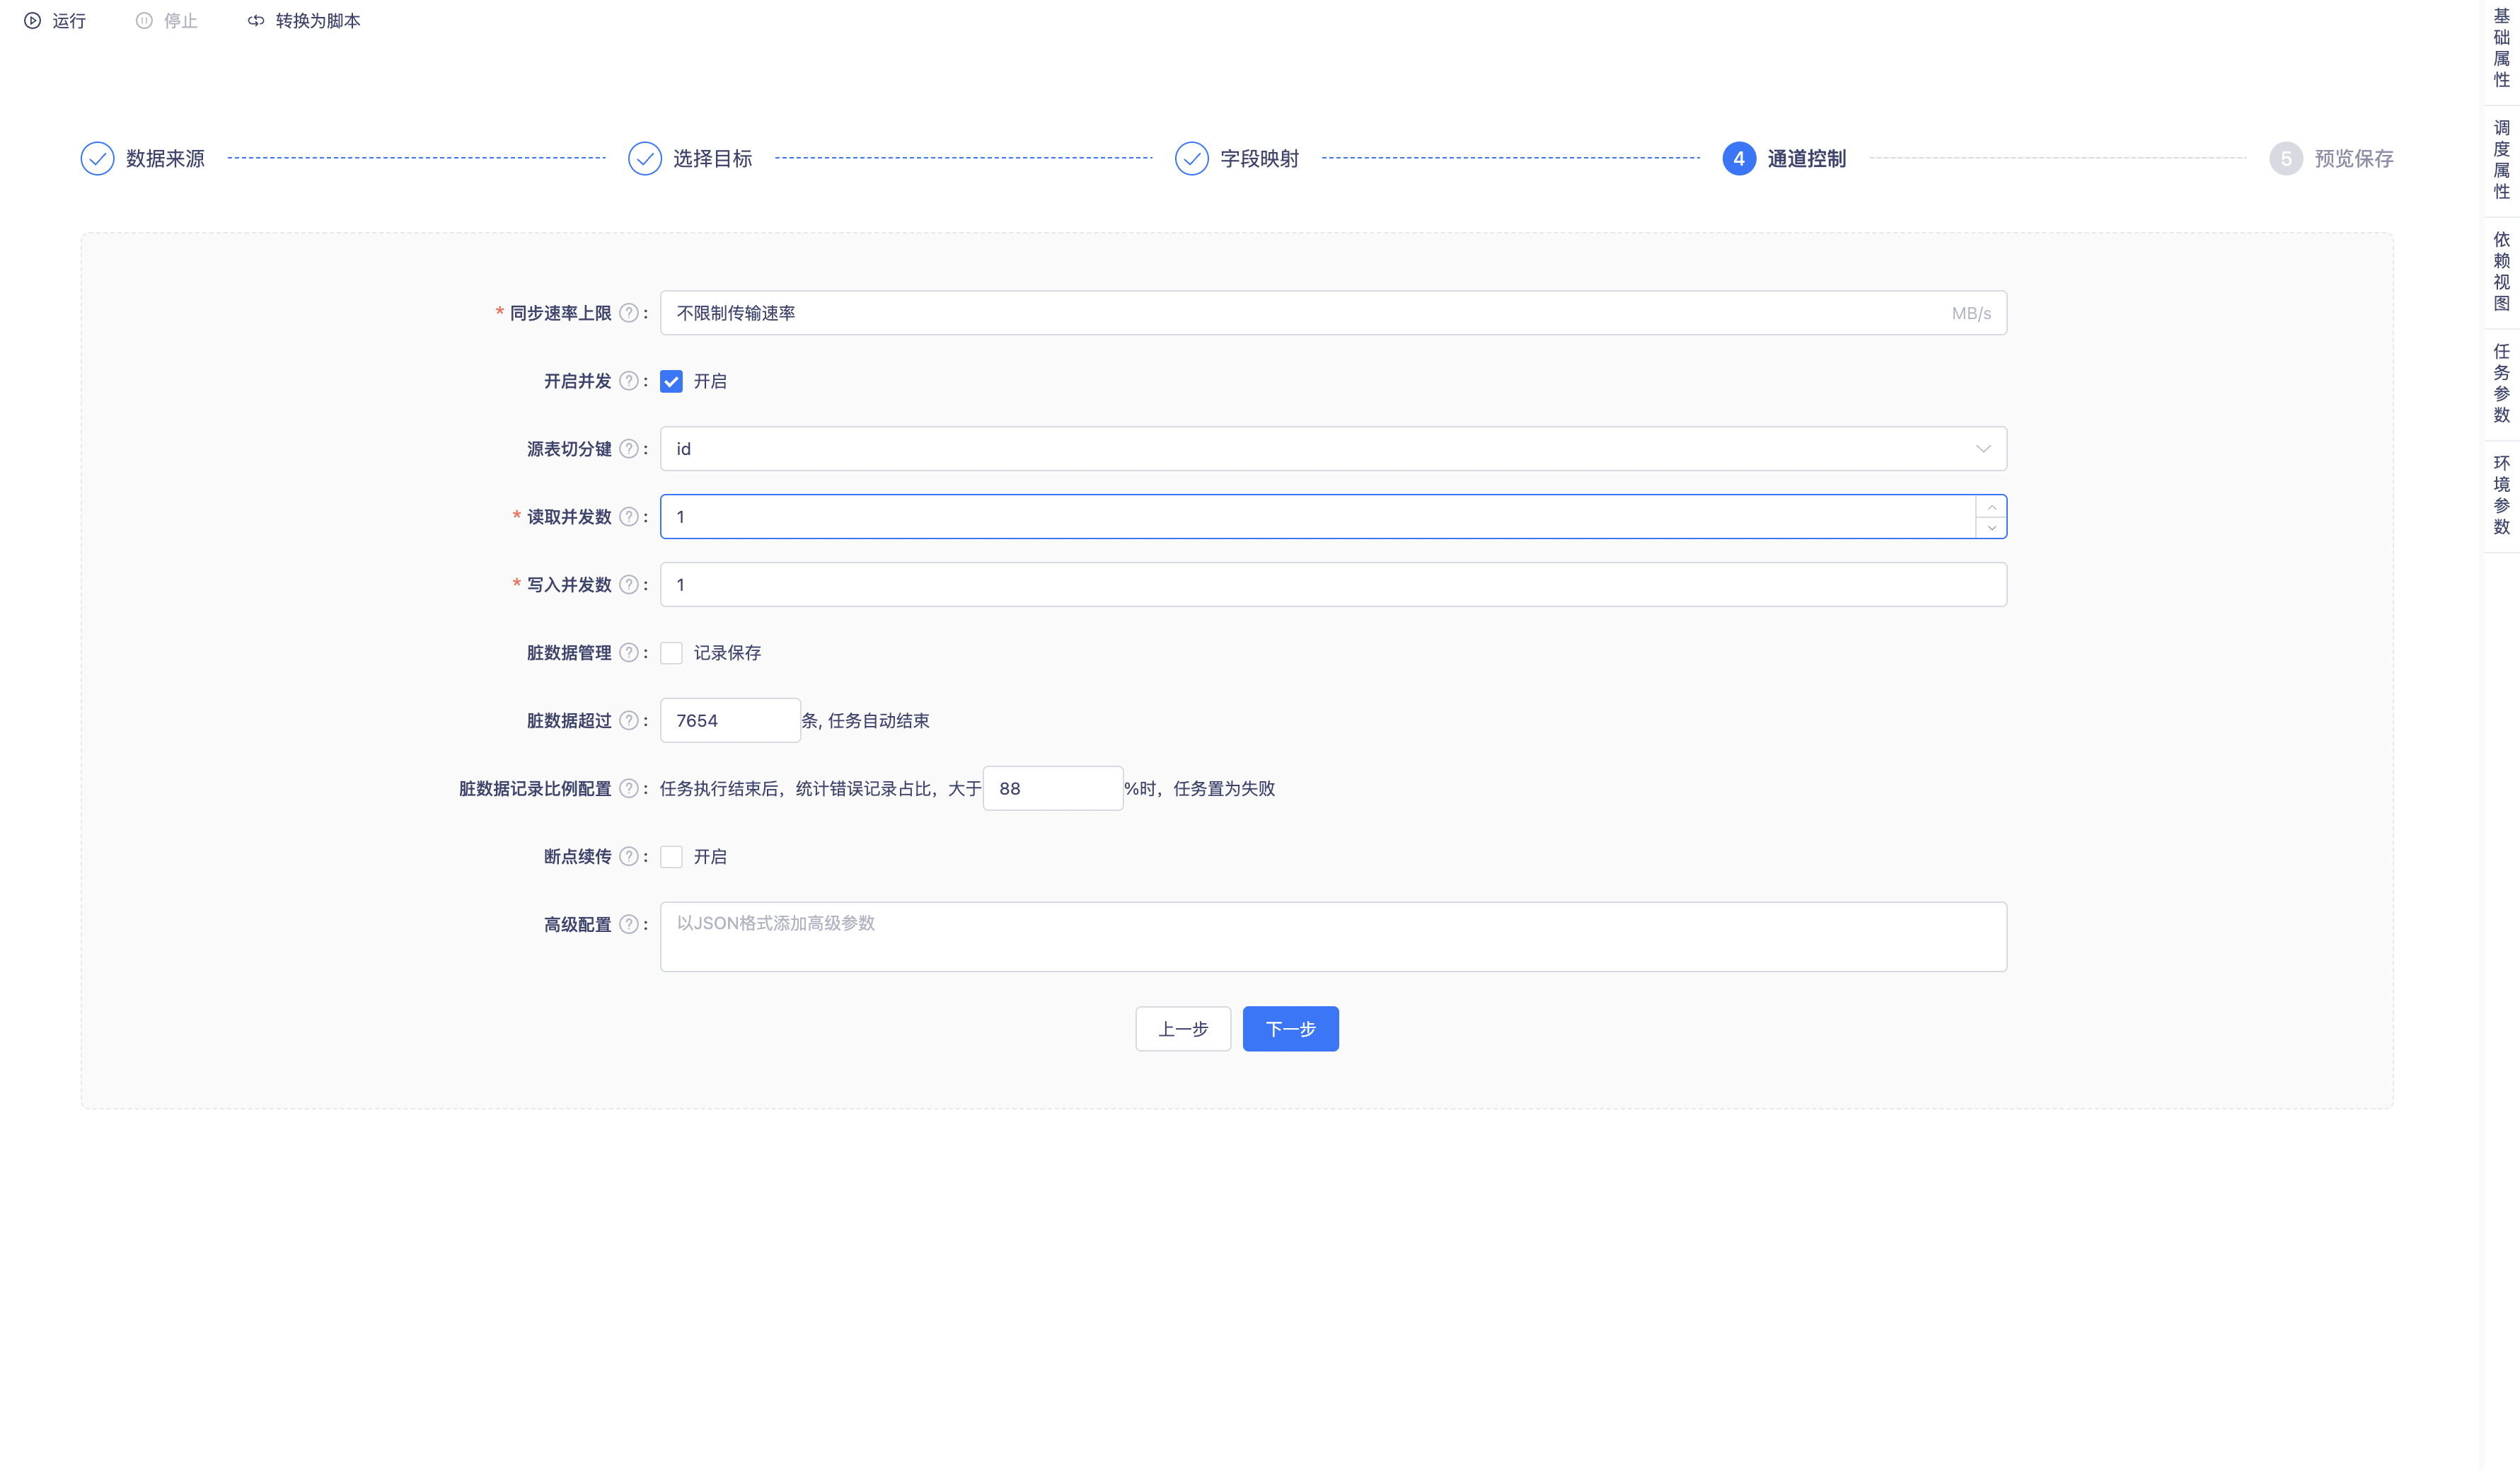This screenshot has width=2520, height=1469.
Task: Go to 数据来源 step
Action: (x=143, y=158)
